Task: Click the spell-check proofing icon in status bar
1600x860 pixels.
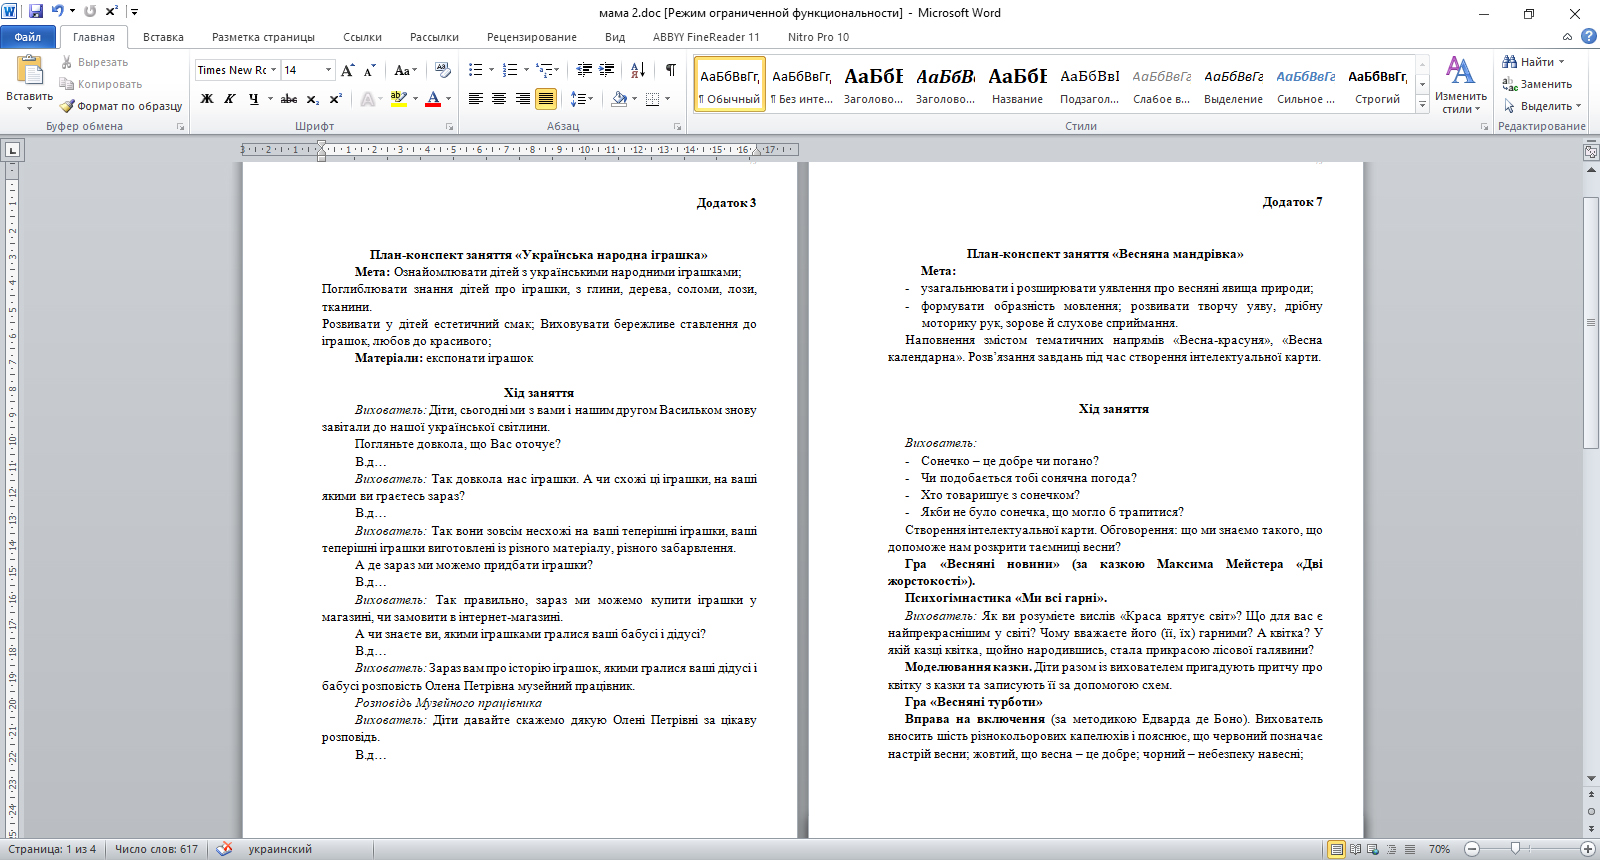Action: click(x=224, y=849)
